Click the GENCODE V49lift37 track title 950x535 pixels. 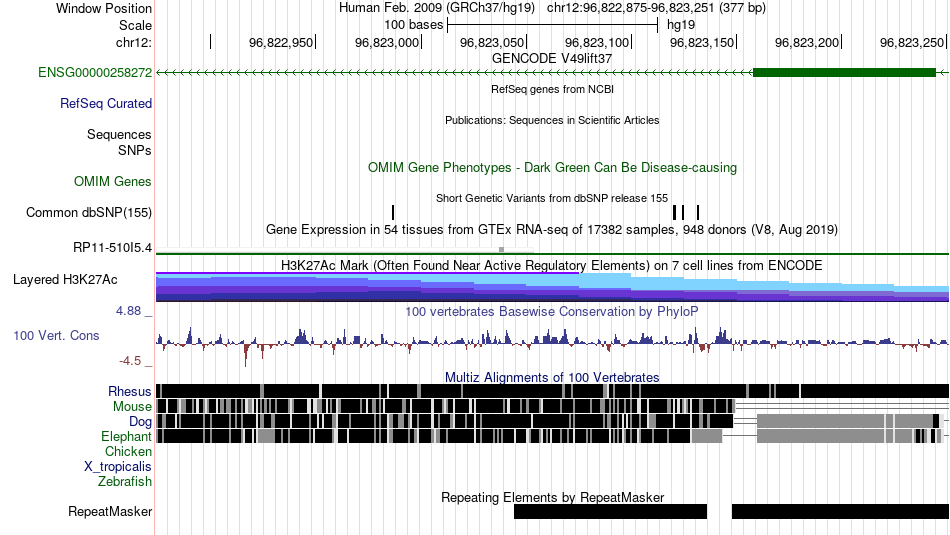click(552, 59)
